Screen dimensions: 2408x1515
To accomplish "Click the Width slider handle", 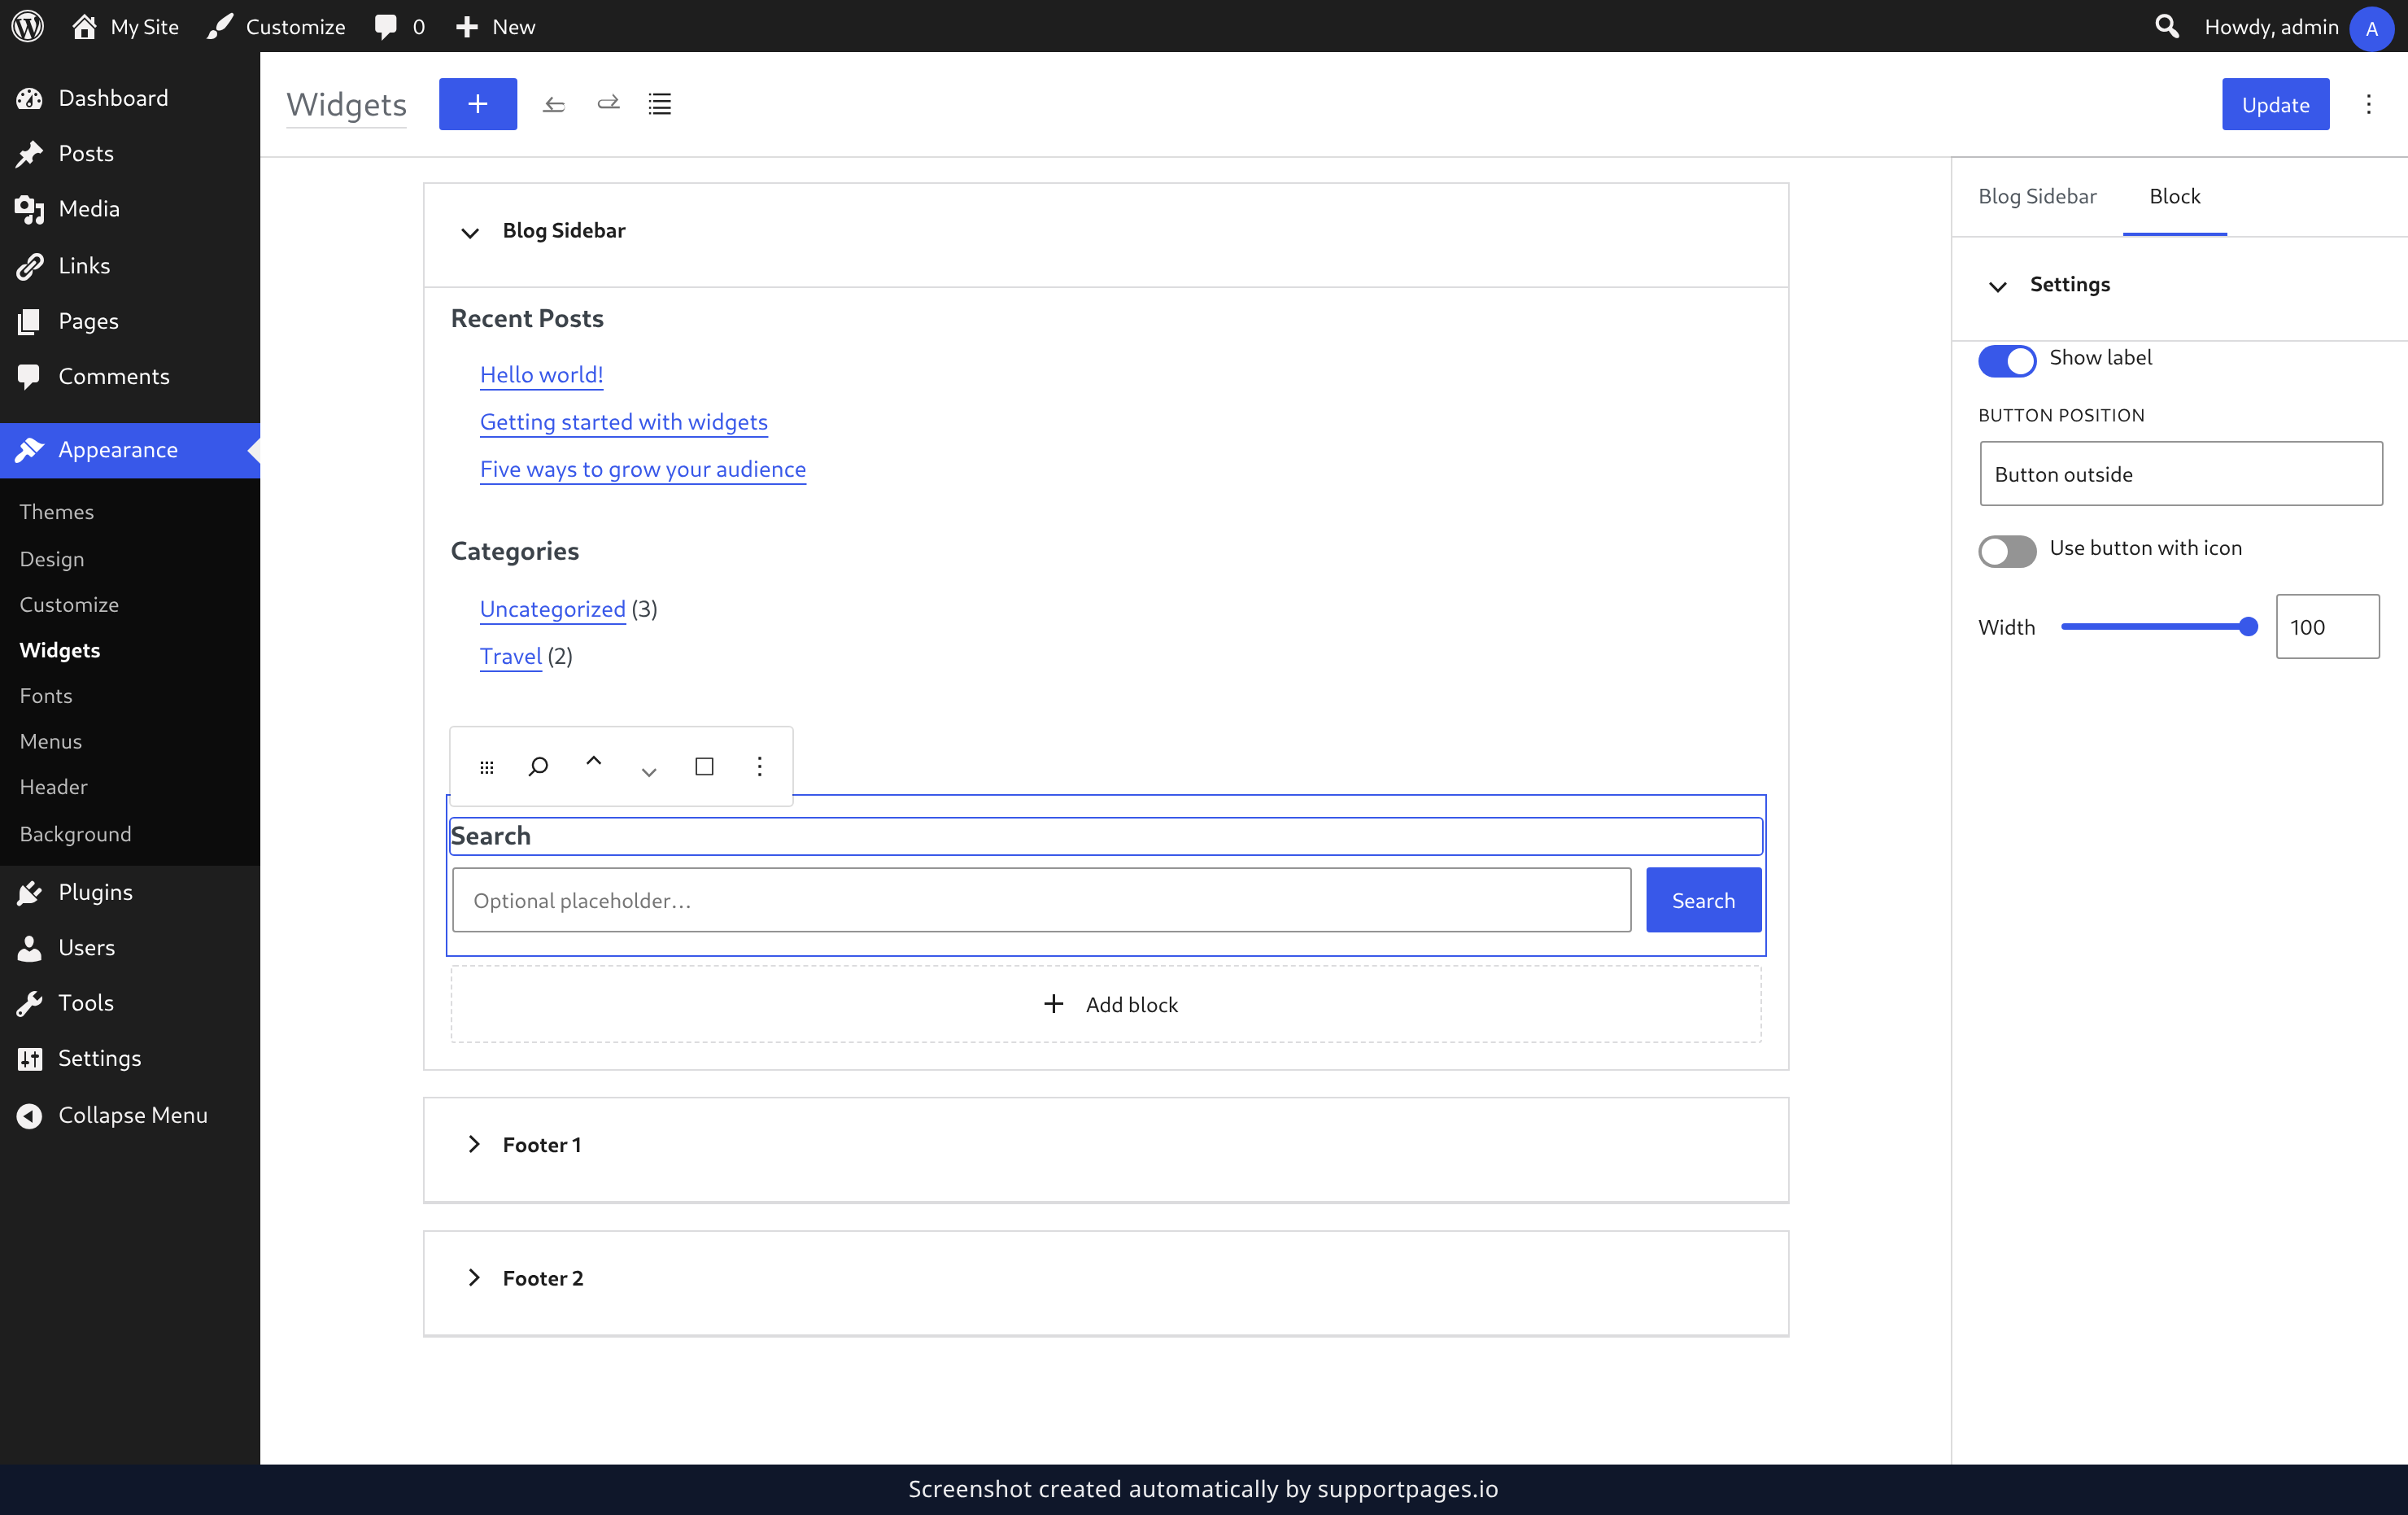I will [2248, 627].
